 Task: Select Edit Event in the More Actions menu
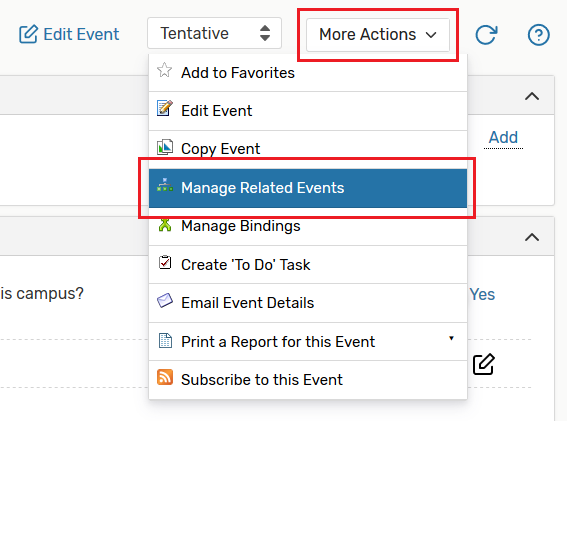(308, 111)
